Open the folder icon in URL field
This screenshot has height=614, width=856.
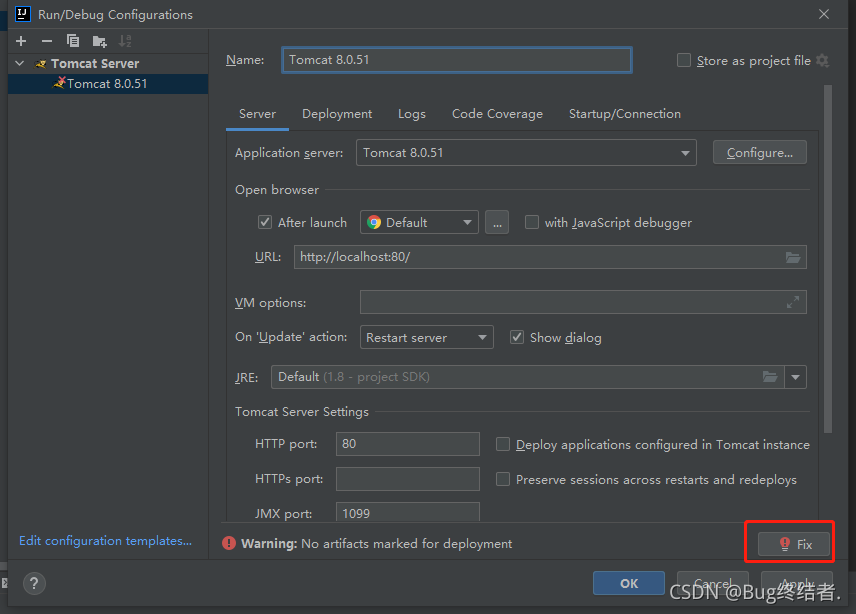click(x=793, y=257)
